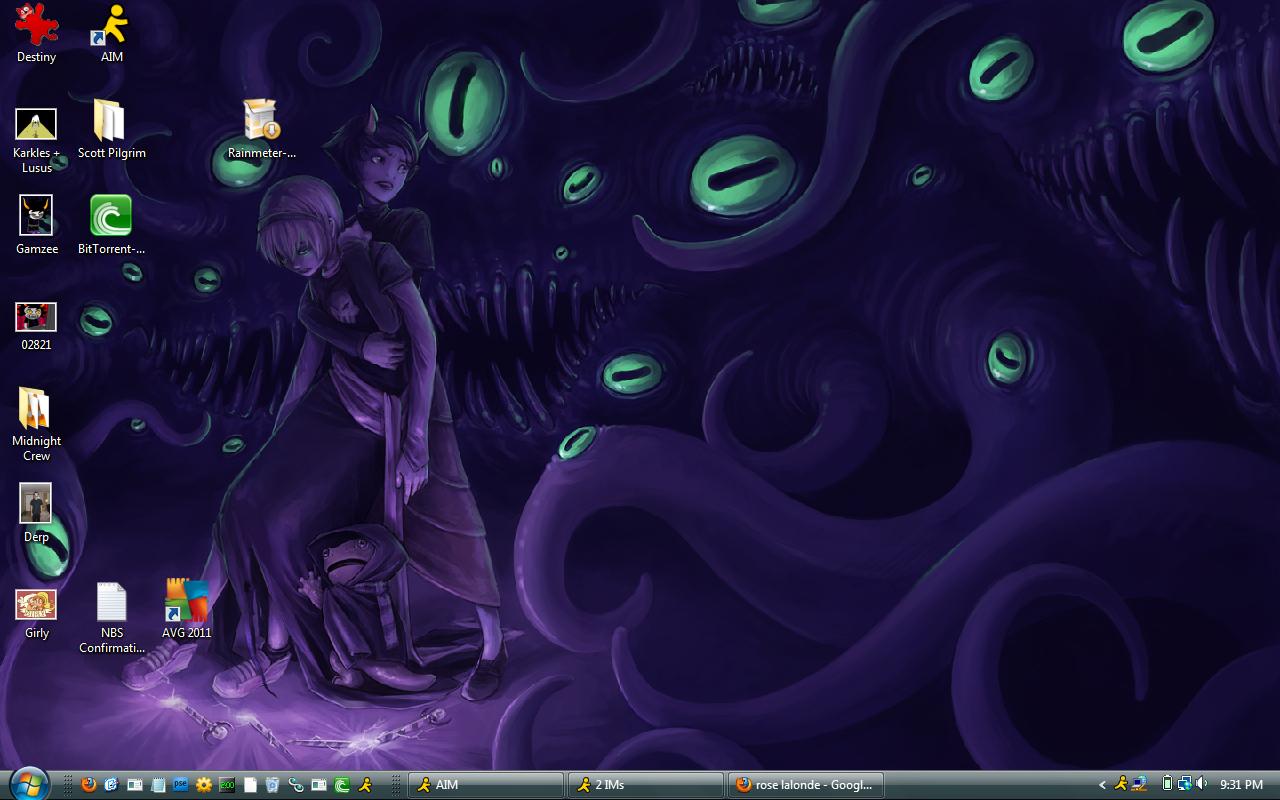Viewport: 1280px width, 800px height.
Task: Click the 9:31 PM system clock
Action: pos(1241,785)
